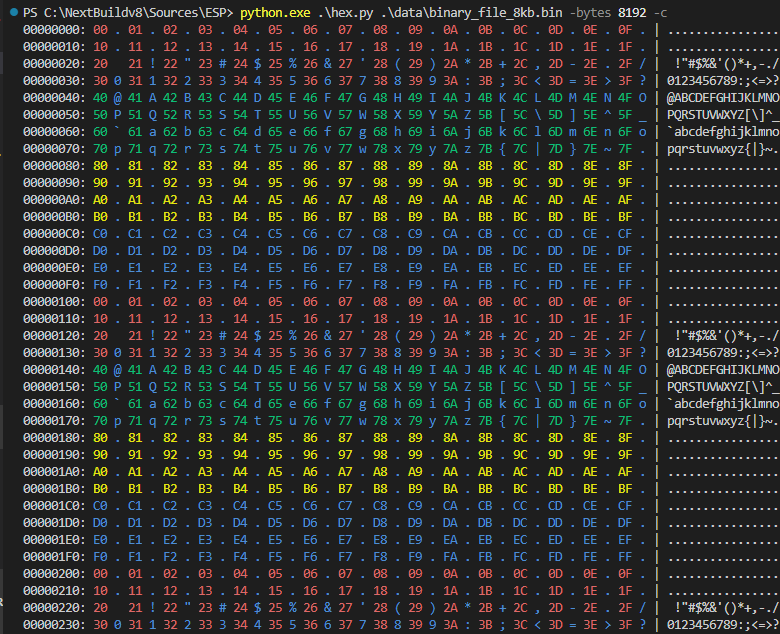Click the offset label 000001B0:
This screenshot has height=634, width=780.
54,489
